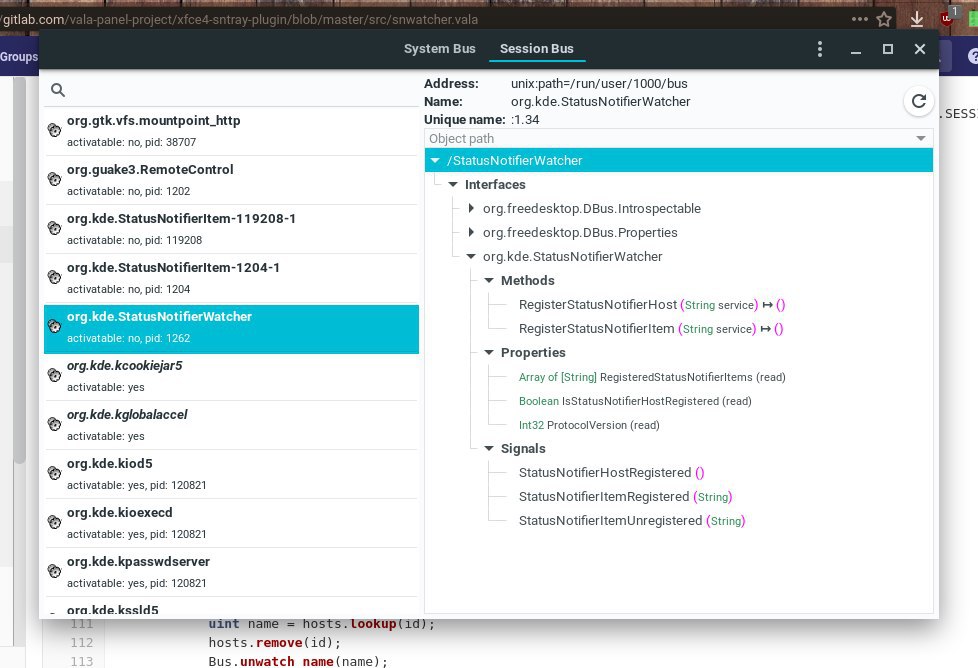The height and width of the screenshot is (668, 978).
Task: Open browser downloads arrow icon
Action: pyautogui.click(x=916, y=19)
